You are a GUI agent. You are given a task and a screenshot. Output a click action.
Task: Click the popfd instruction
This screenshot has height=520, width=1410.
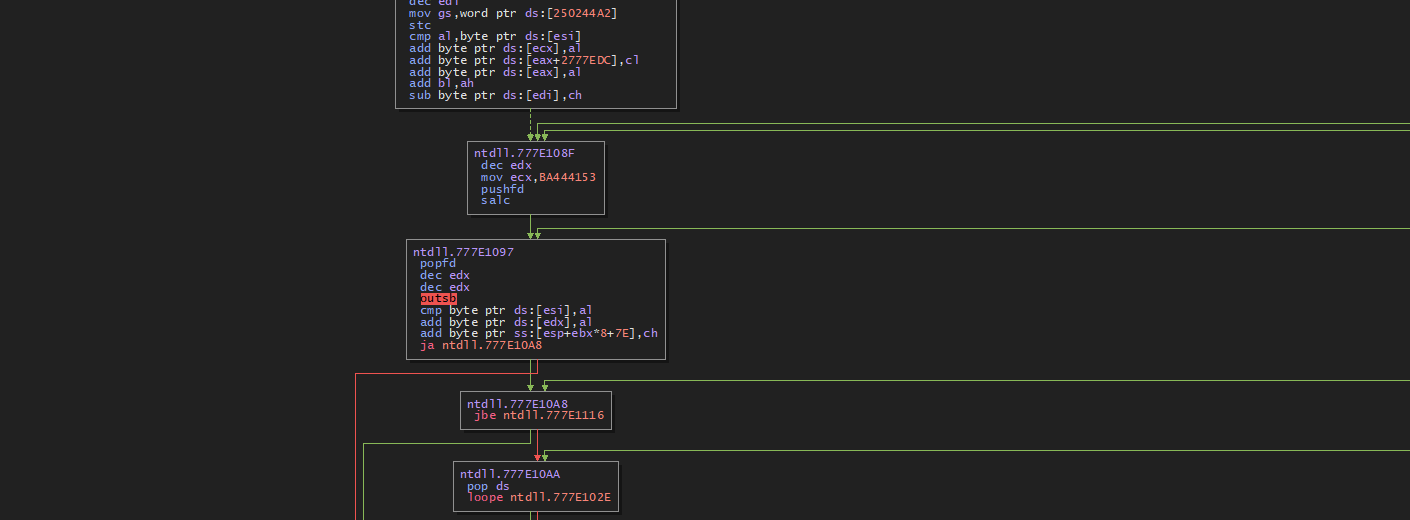(437, 264)
